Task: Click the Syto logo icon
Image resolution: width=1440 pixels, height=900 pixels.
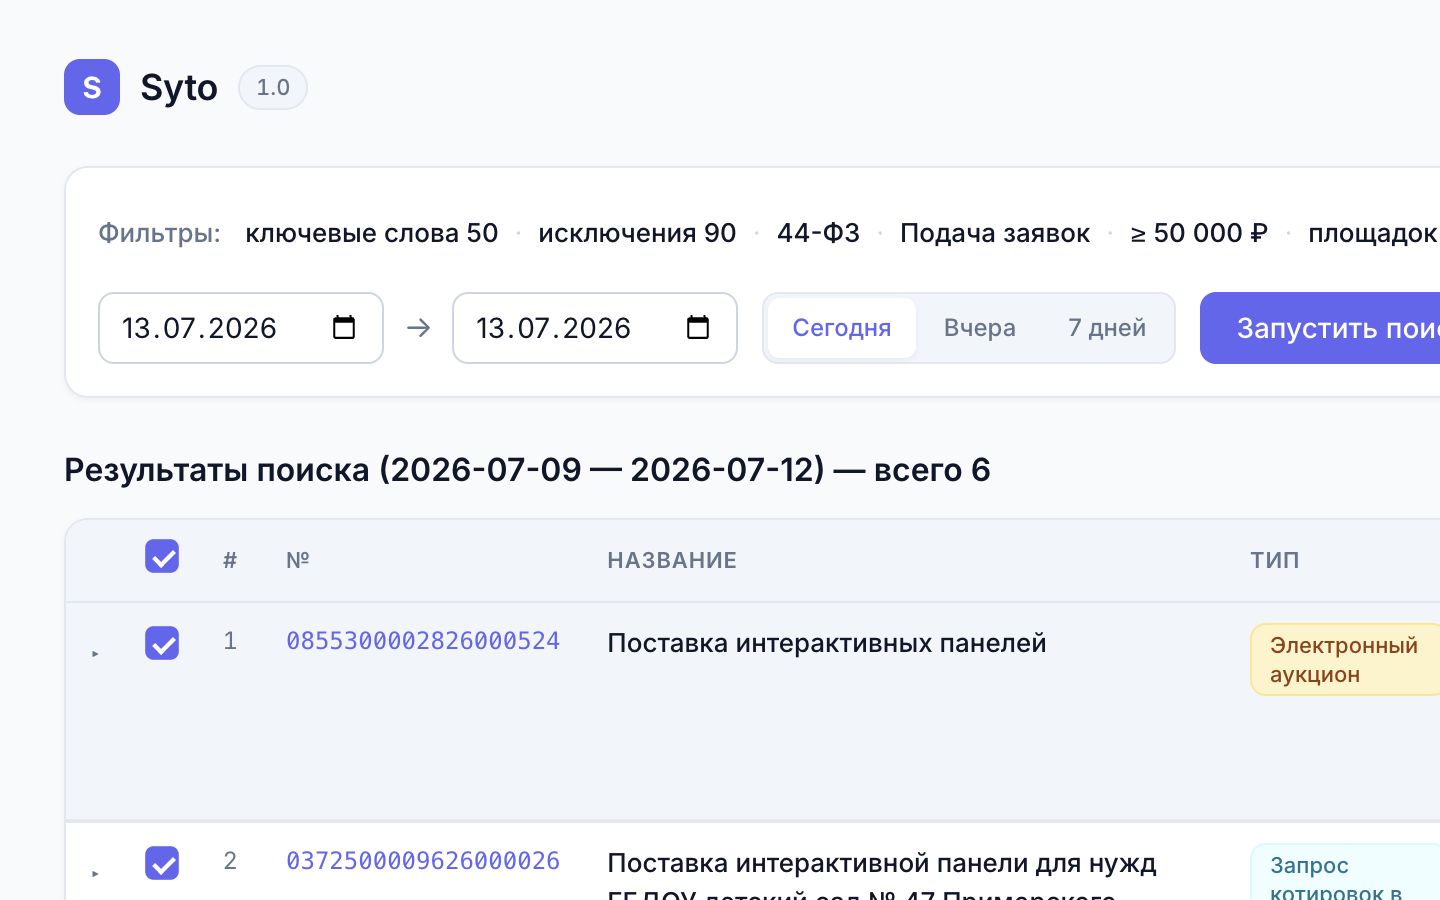Action: pyautogui.click(x=92, y=87)
